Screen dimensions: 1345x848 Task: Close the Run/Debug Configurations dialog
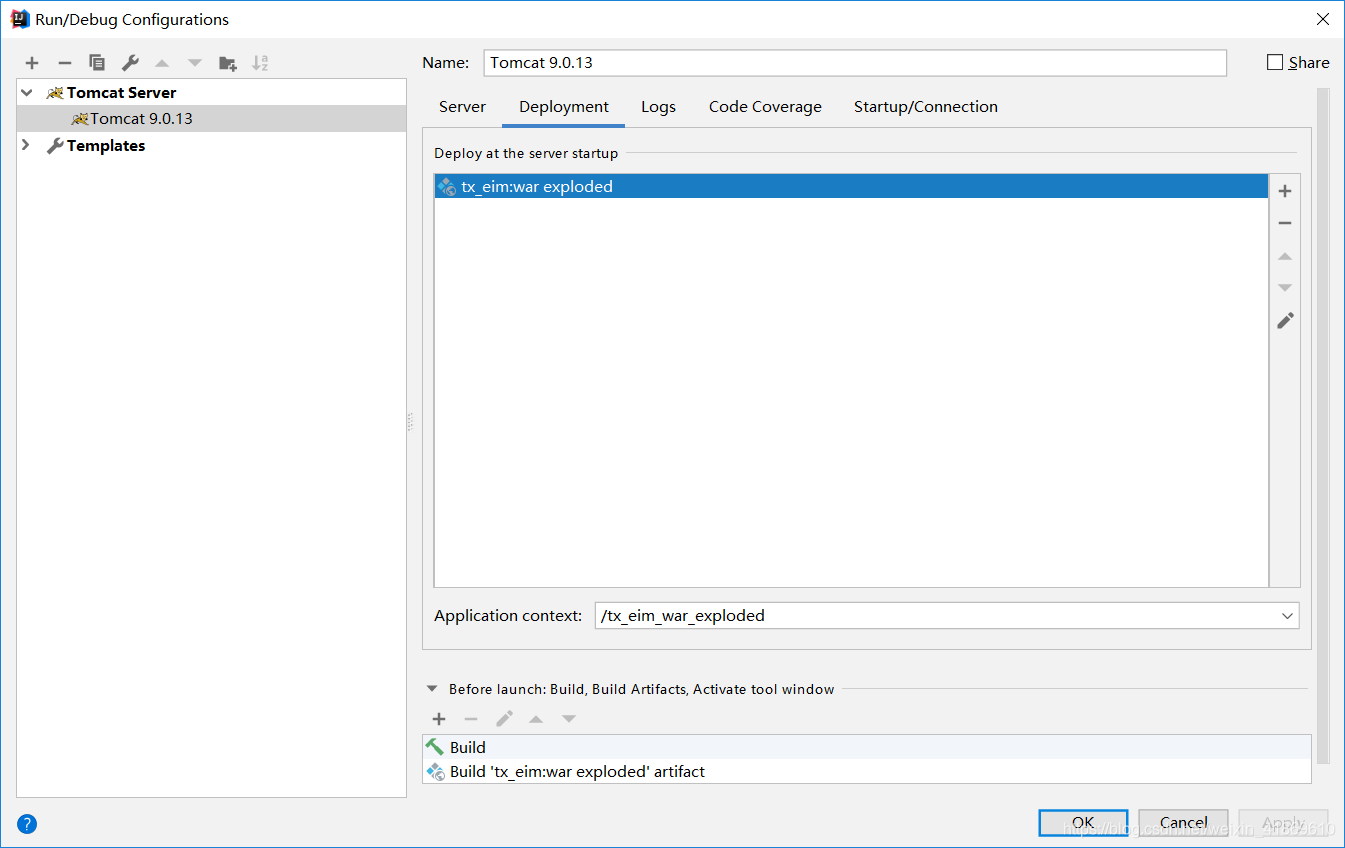[x=1322, y=19]
